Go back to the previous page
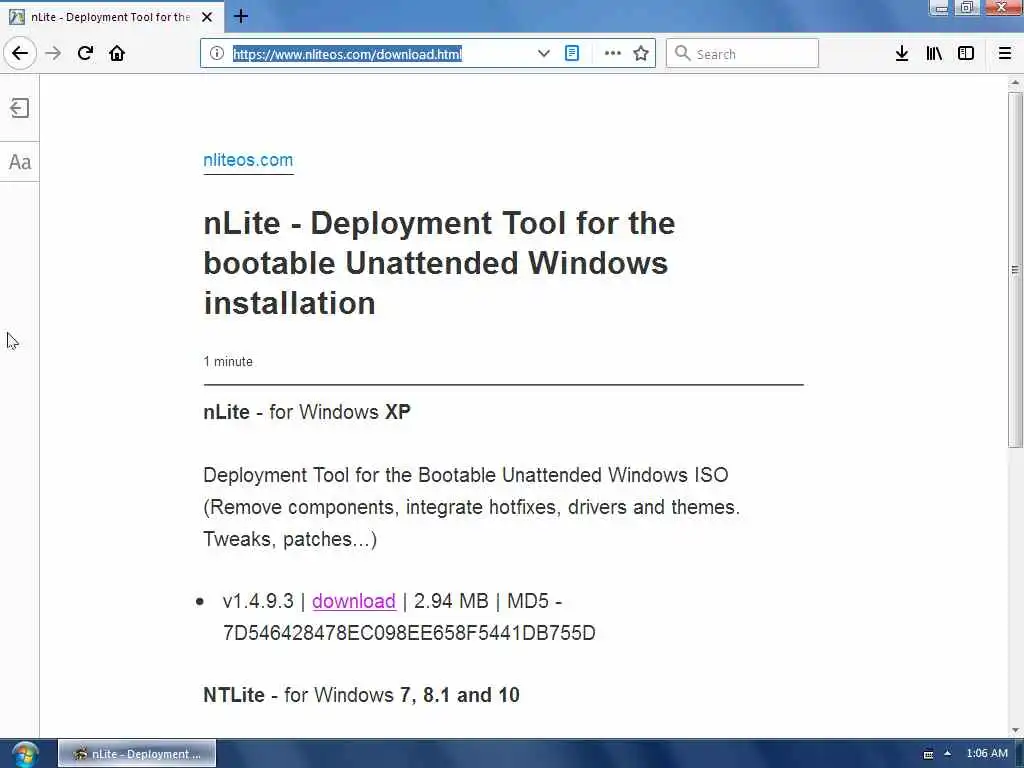The width and height of the screenshot is (1024, 768). [x=20, y=53]
